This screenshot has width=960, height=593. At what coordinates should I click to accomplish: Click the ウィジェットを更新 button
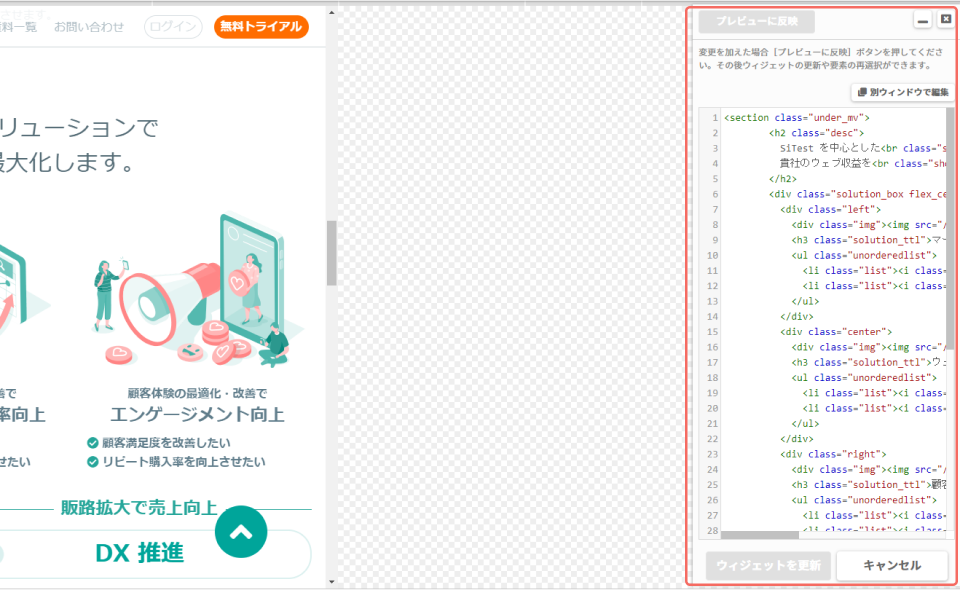pos(768,565)
